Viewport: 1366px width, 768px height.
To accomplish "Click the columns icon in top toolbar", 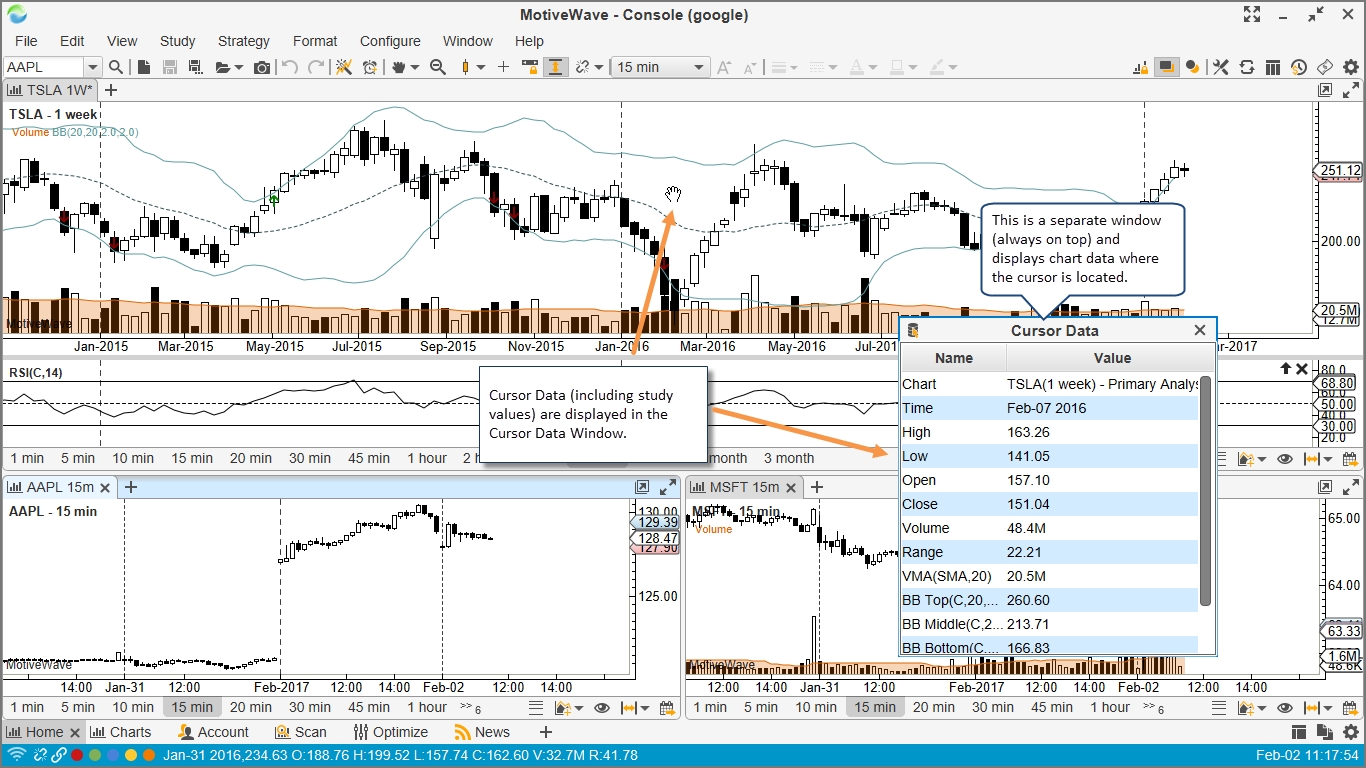I will click(x=1272, y=67).
